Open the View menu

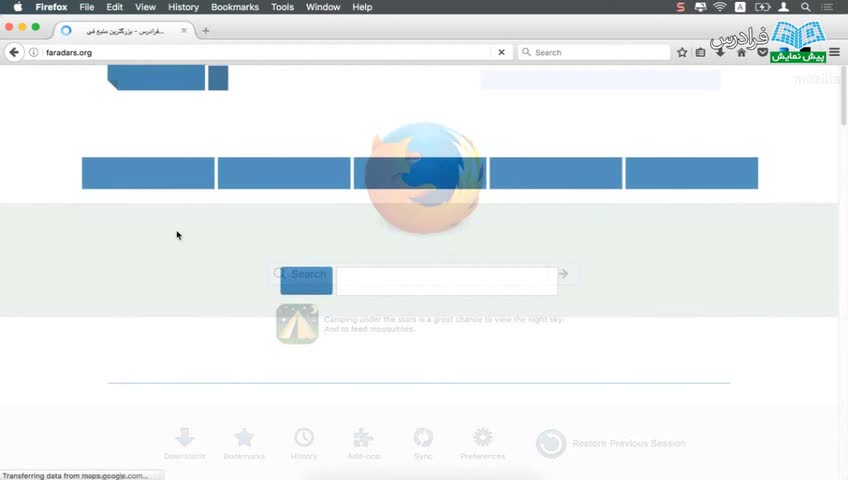tap(145, 7)
